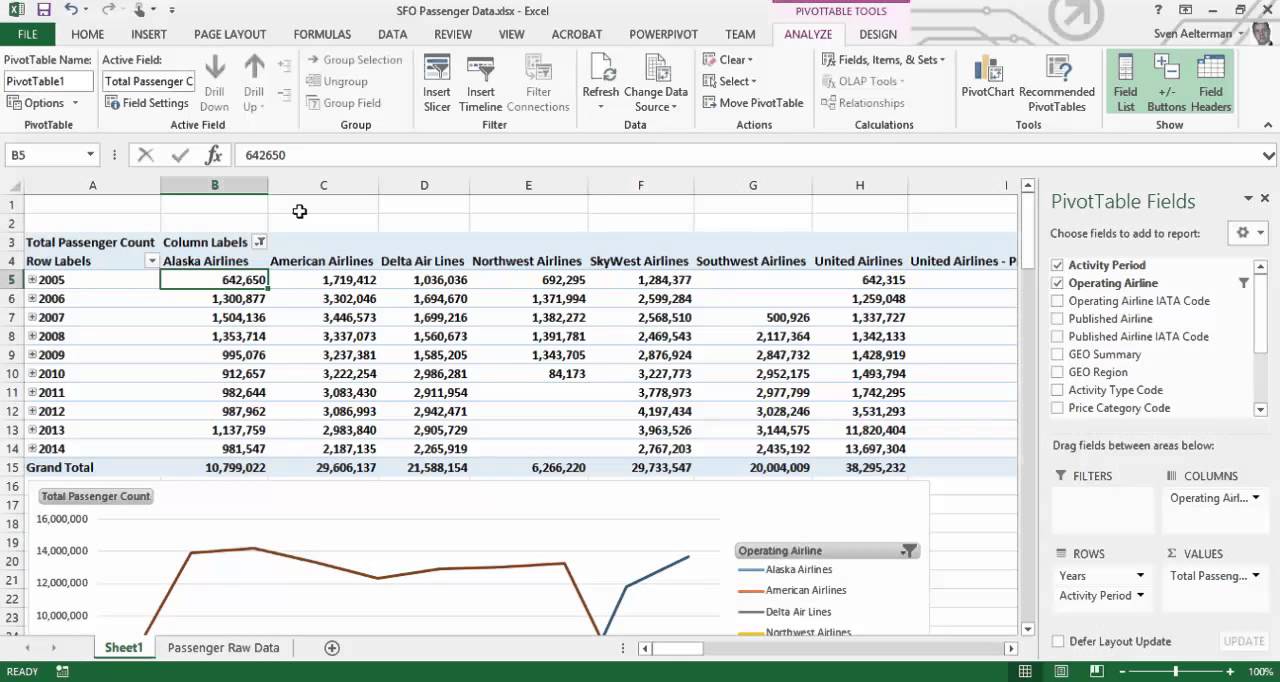1280x682 pixels.
Task: Select column B header
Action: click(214, 185)
